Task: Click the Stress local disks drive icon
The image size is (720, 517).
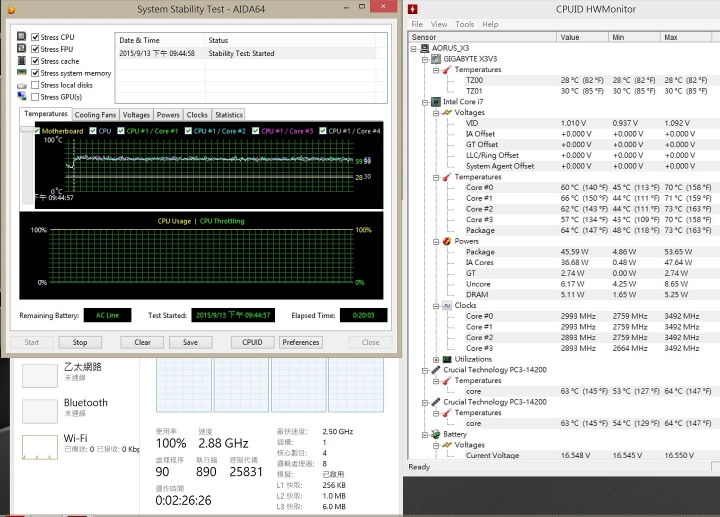Action: point(22,85)
